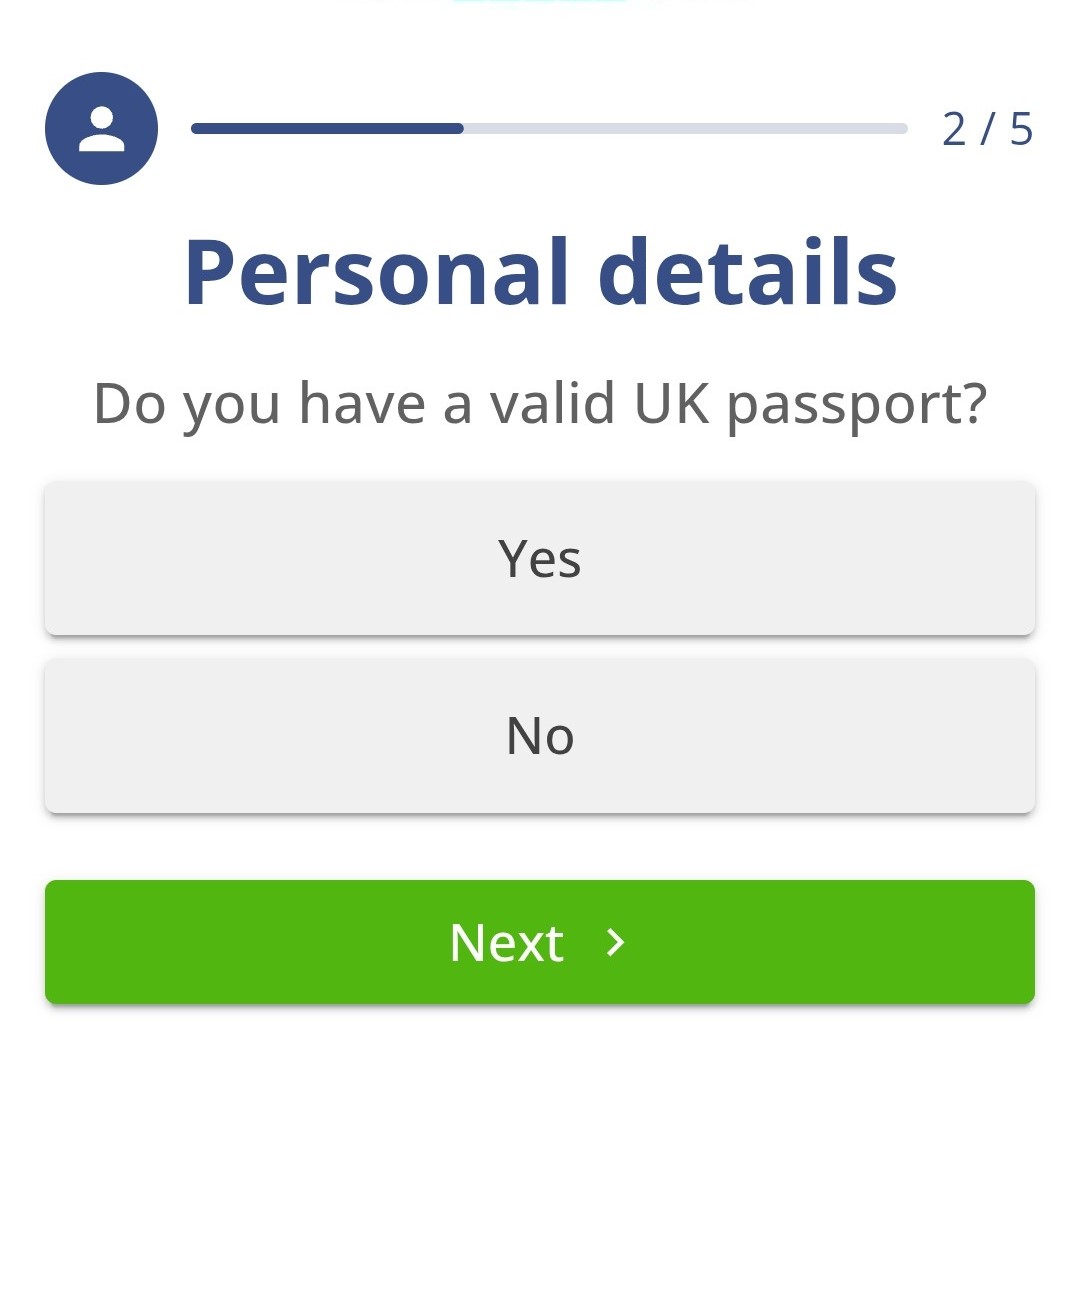Choose the Yes answer option
Image resolution: width=1080 pixels, height=1307 pixels.
[x=540, y=558]
